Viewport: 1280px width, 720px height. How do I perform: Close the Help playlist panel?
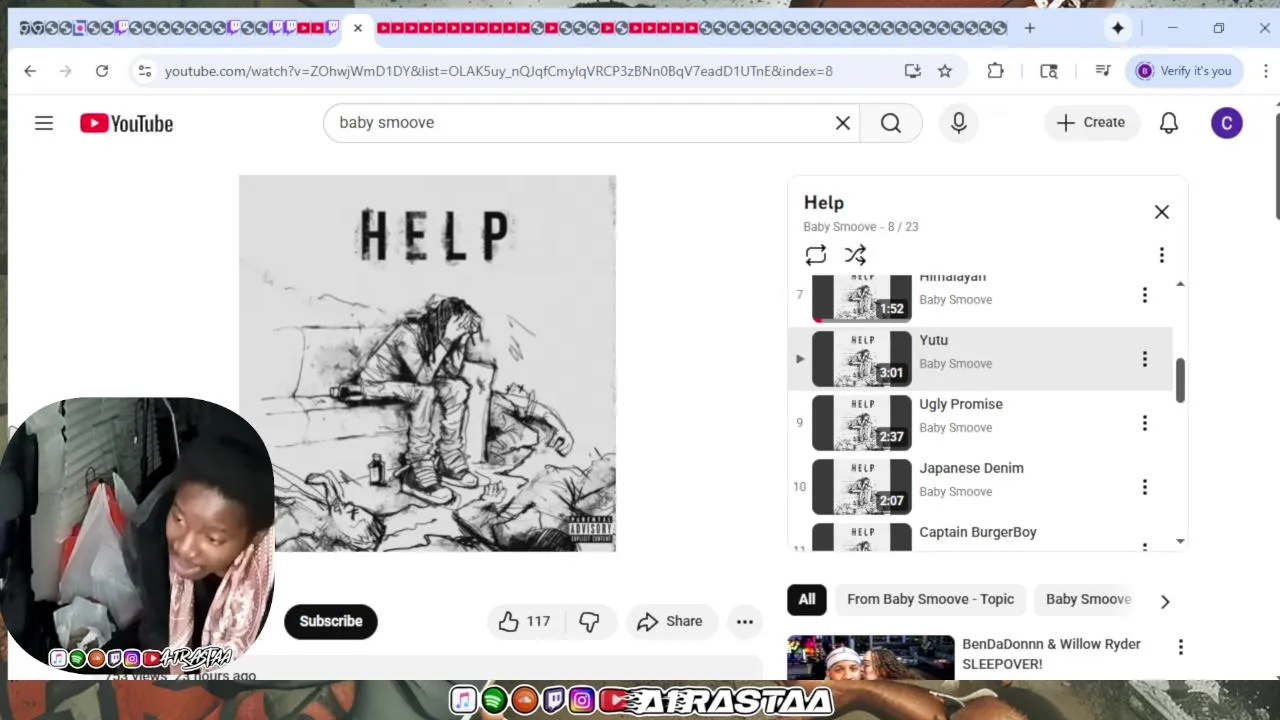[1162, 212]
